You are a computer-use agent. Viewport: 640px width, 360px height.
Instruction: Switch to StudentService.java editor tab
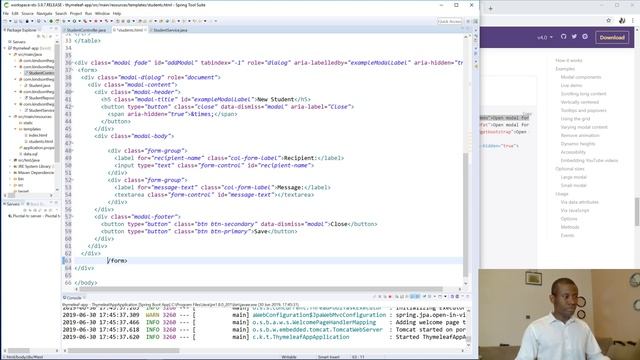(x=169, y=30)
